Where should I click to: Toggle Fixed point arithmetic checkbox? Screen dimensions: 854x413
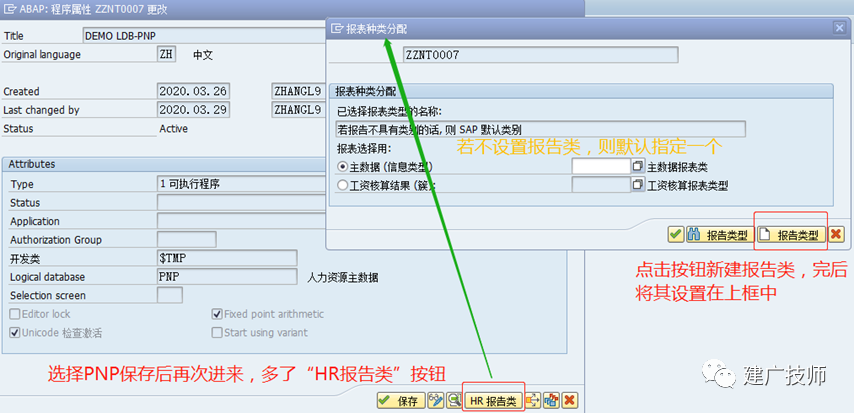coord(217,314)
